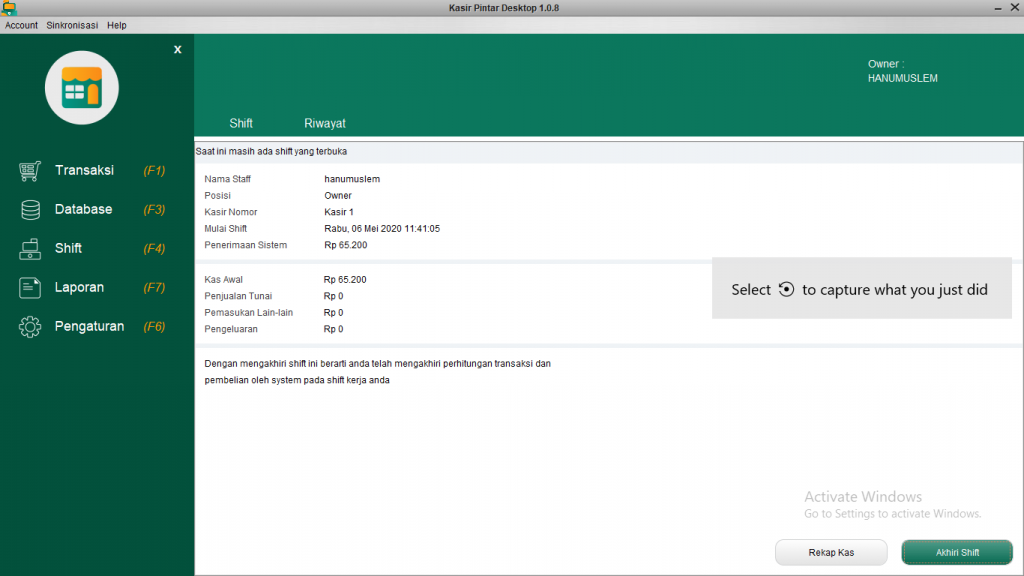Select Laporan label in the sidebar
This screenshot has height=576, width=1024.
click(x=79, y=287)
